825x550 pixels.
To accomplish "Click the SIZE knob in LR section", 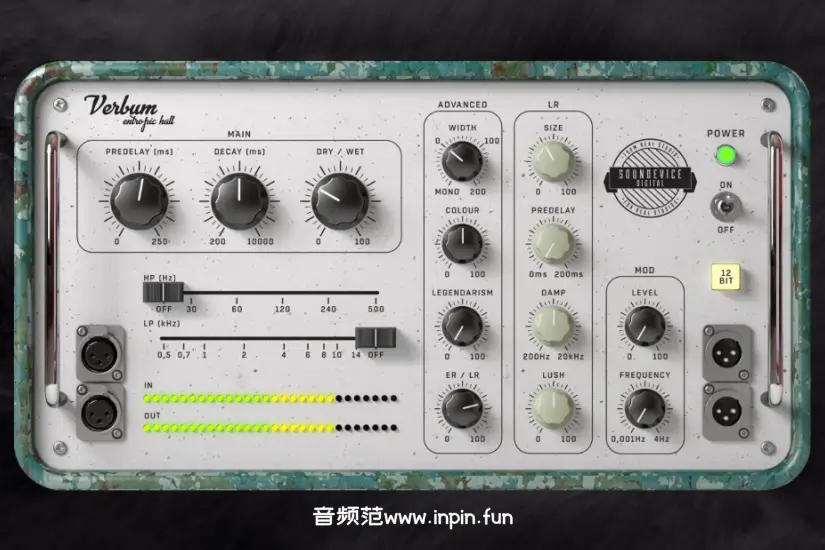I will (553, 161).
